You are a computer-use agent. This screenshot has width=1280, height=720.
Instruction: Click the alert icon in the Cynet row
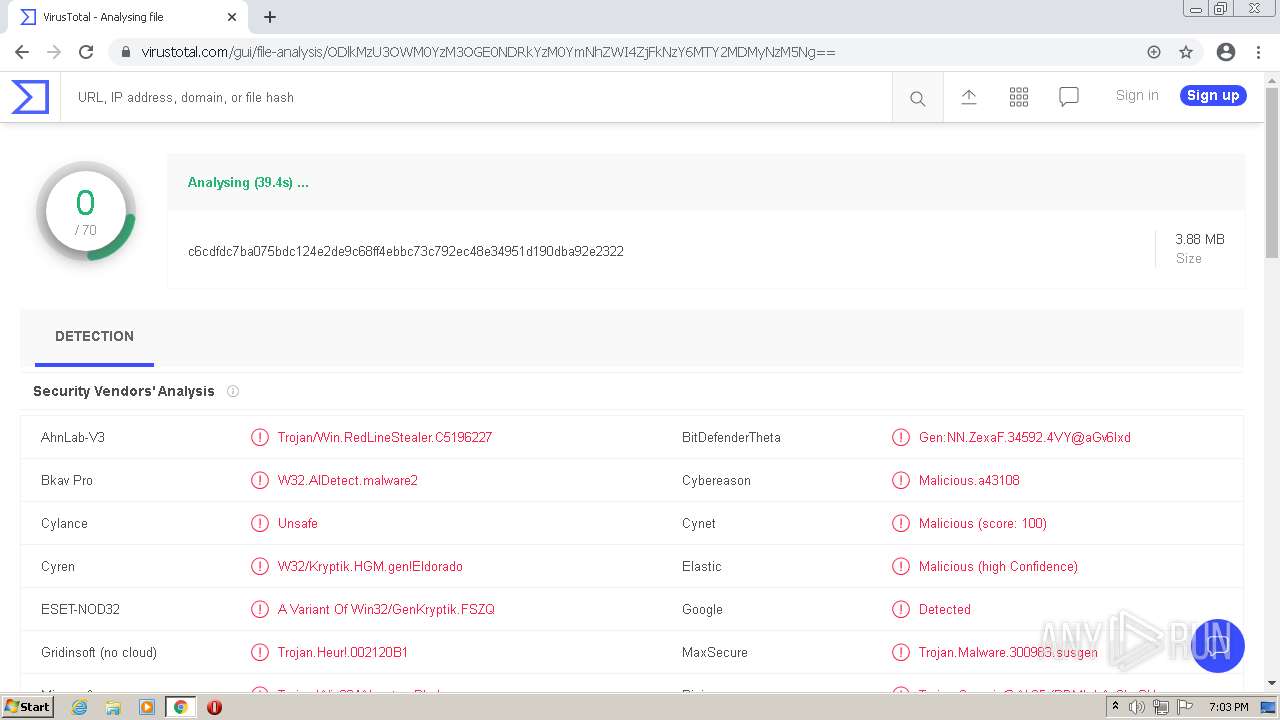(x=901, y=523)
